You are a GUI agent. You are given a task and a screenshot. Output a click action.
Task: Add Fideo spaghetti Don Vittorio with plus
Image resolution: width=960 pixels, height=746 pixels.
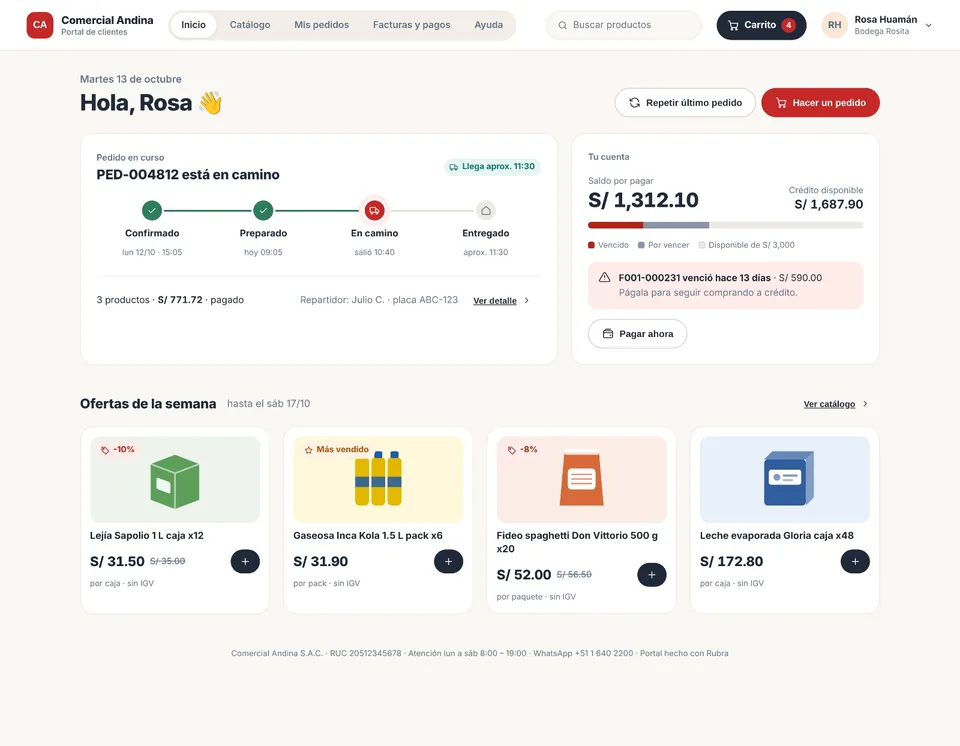[651, 575]
